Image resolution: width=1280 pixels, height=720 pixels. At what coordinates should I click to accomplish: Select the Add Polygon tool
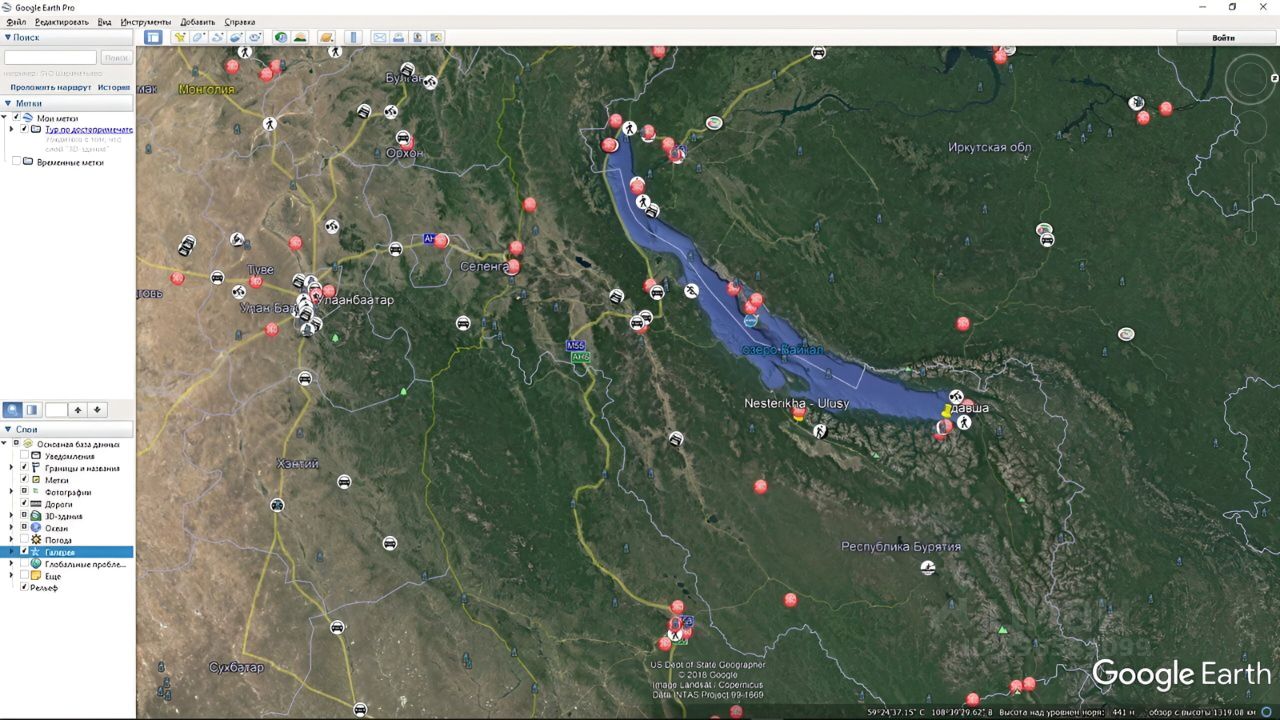coord(198,37)
